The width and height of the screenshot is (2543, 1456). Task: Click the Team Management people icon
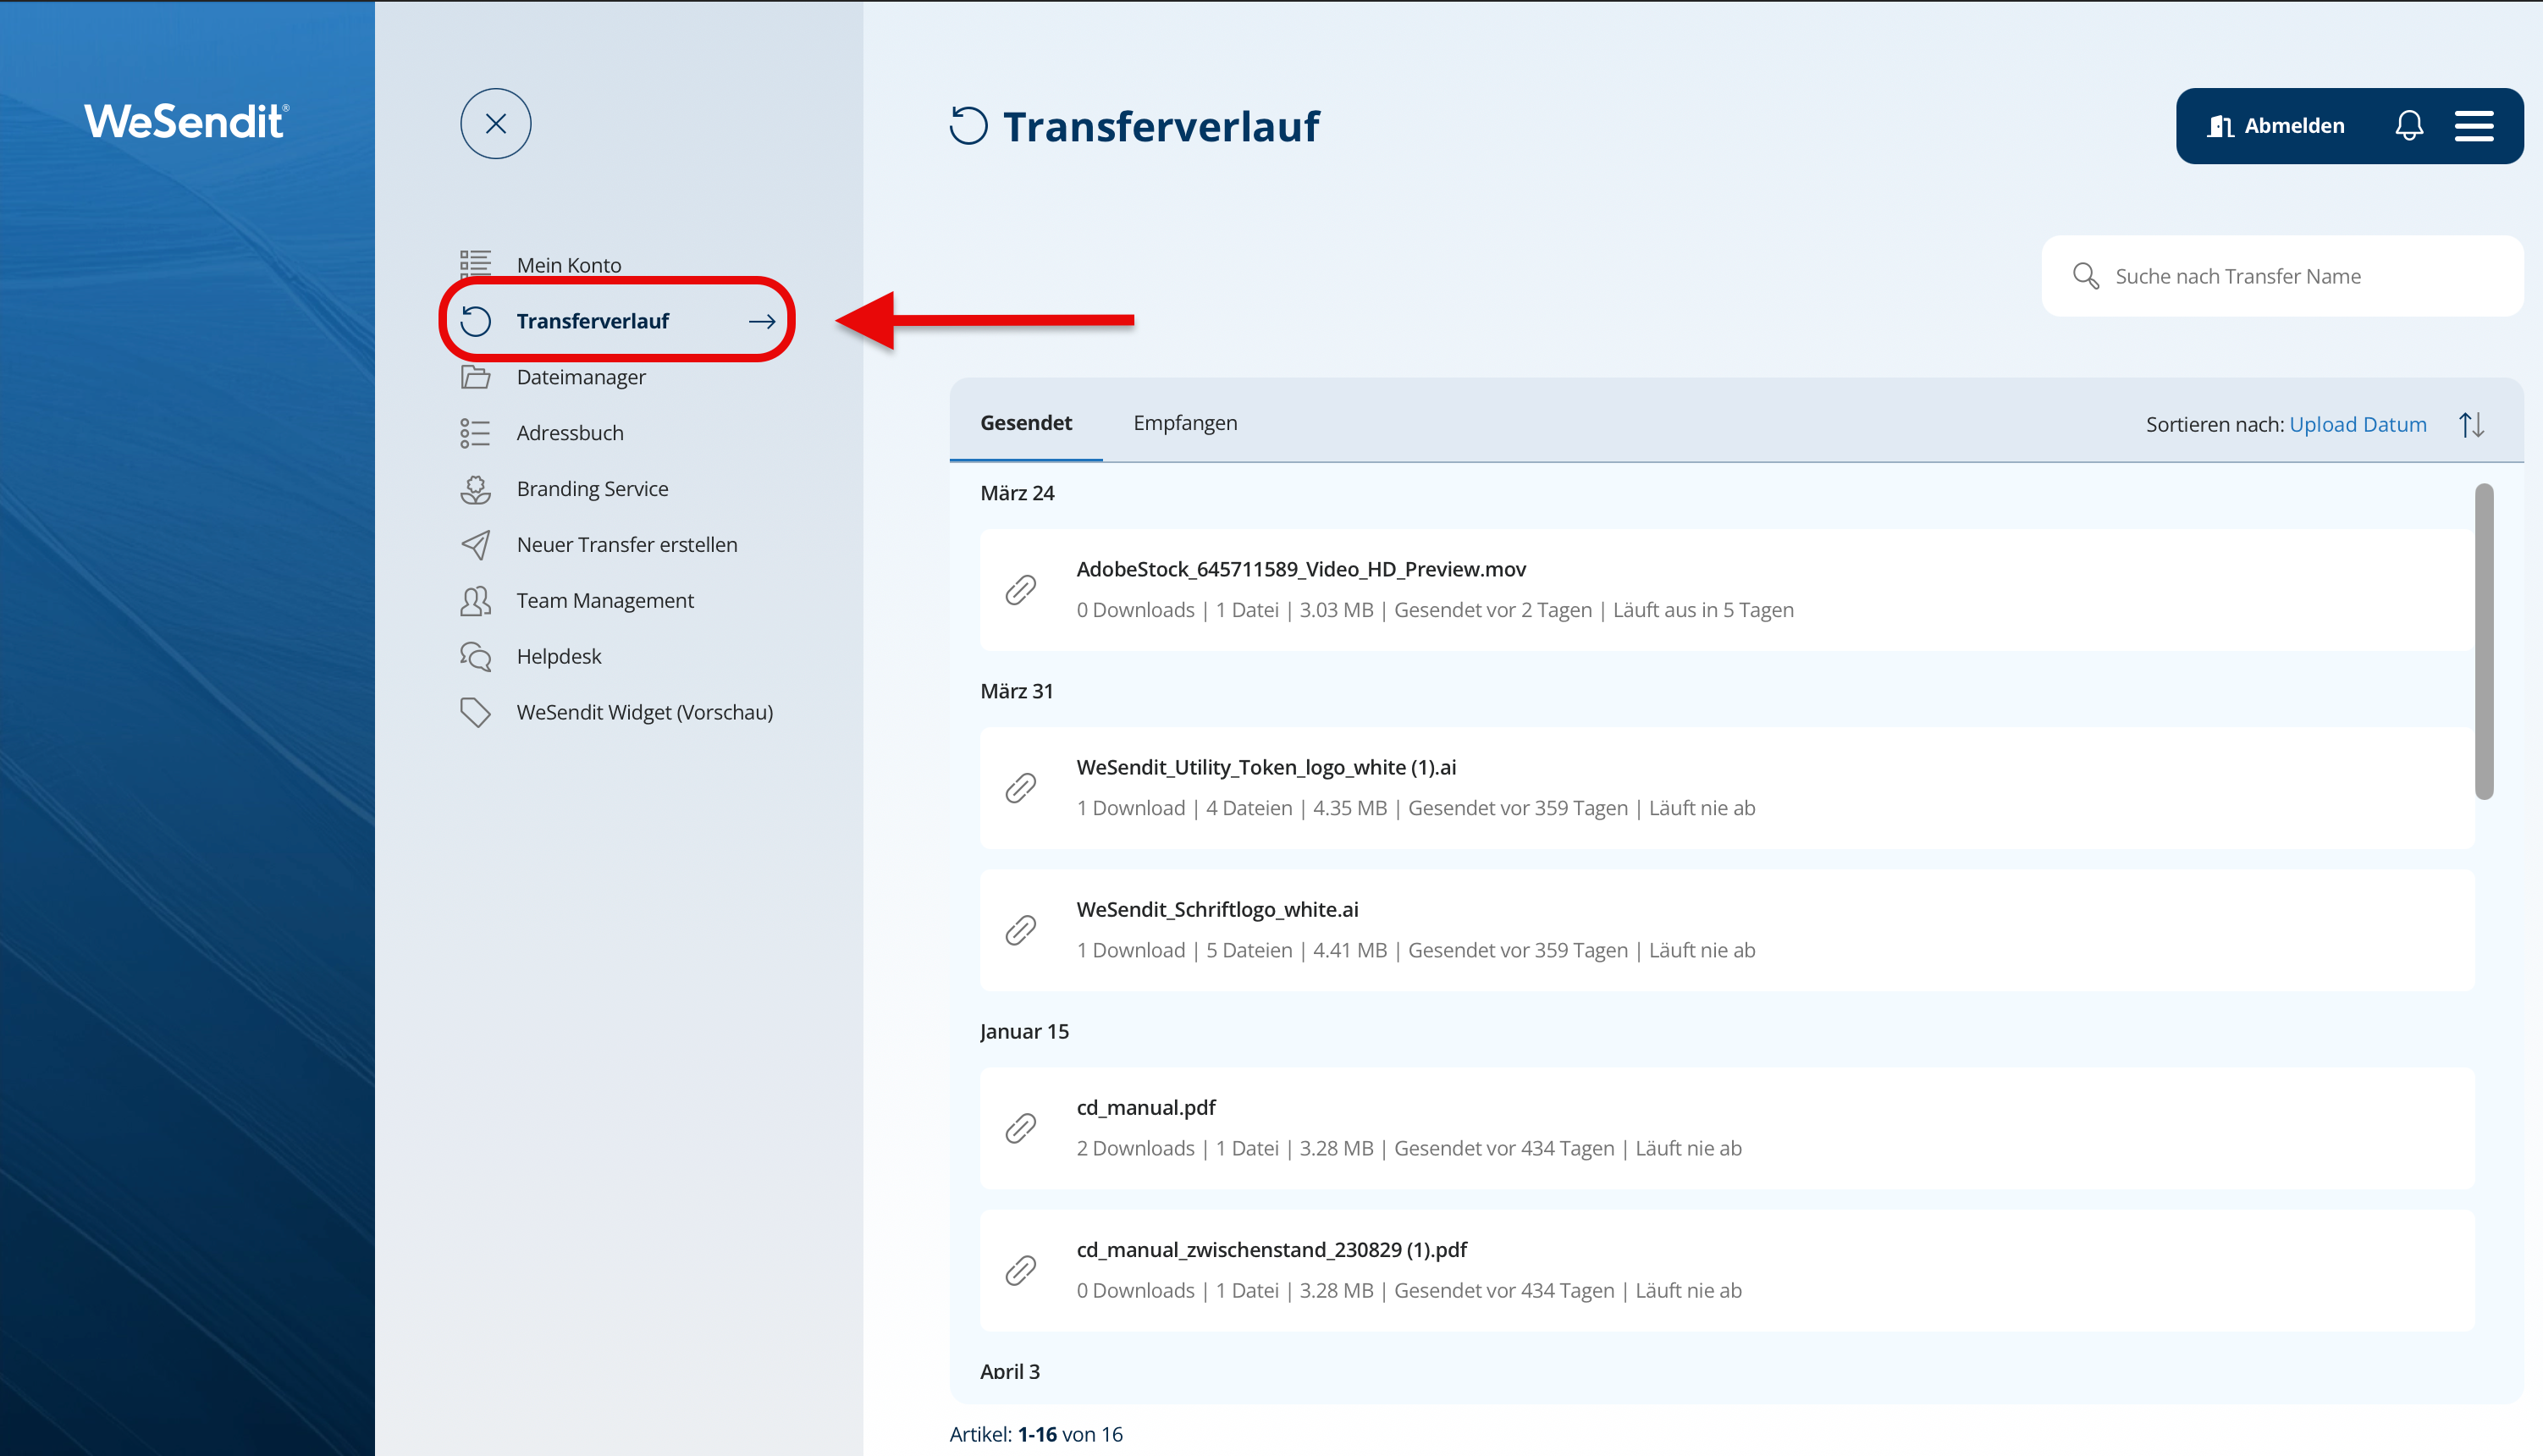click(475, 601)
